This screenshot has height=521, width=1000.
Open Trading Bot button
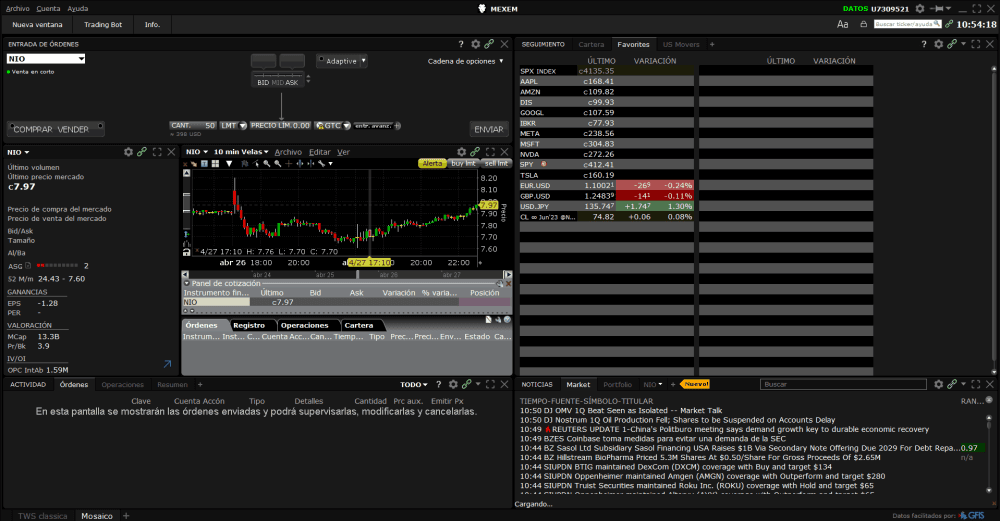(103, 24)
